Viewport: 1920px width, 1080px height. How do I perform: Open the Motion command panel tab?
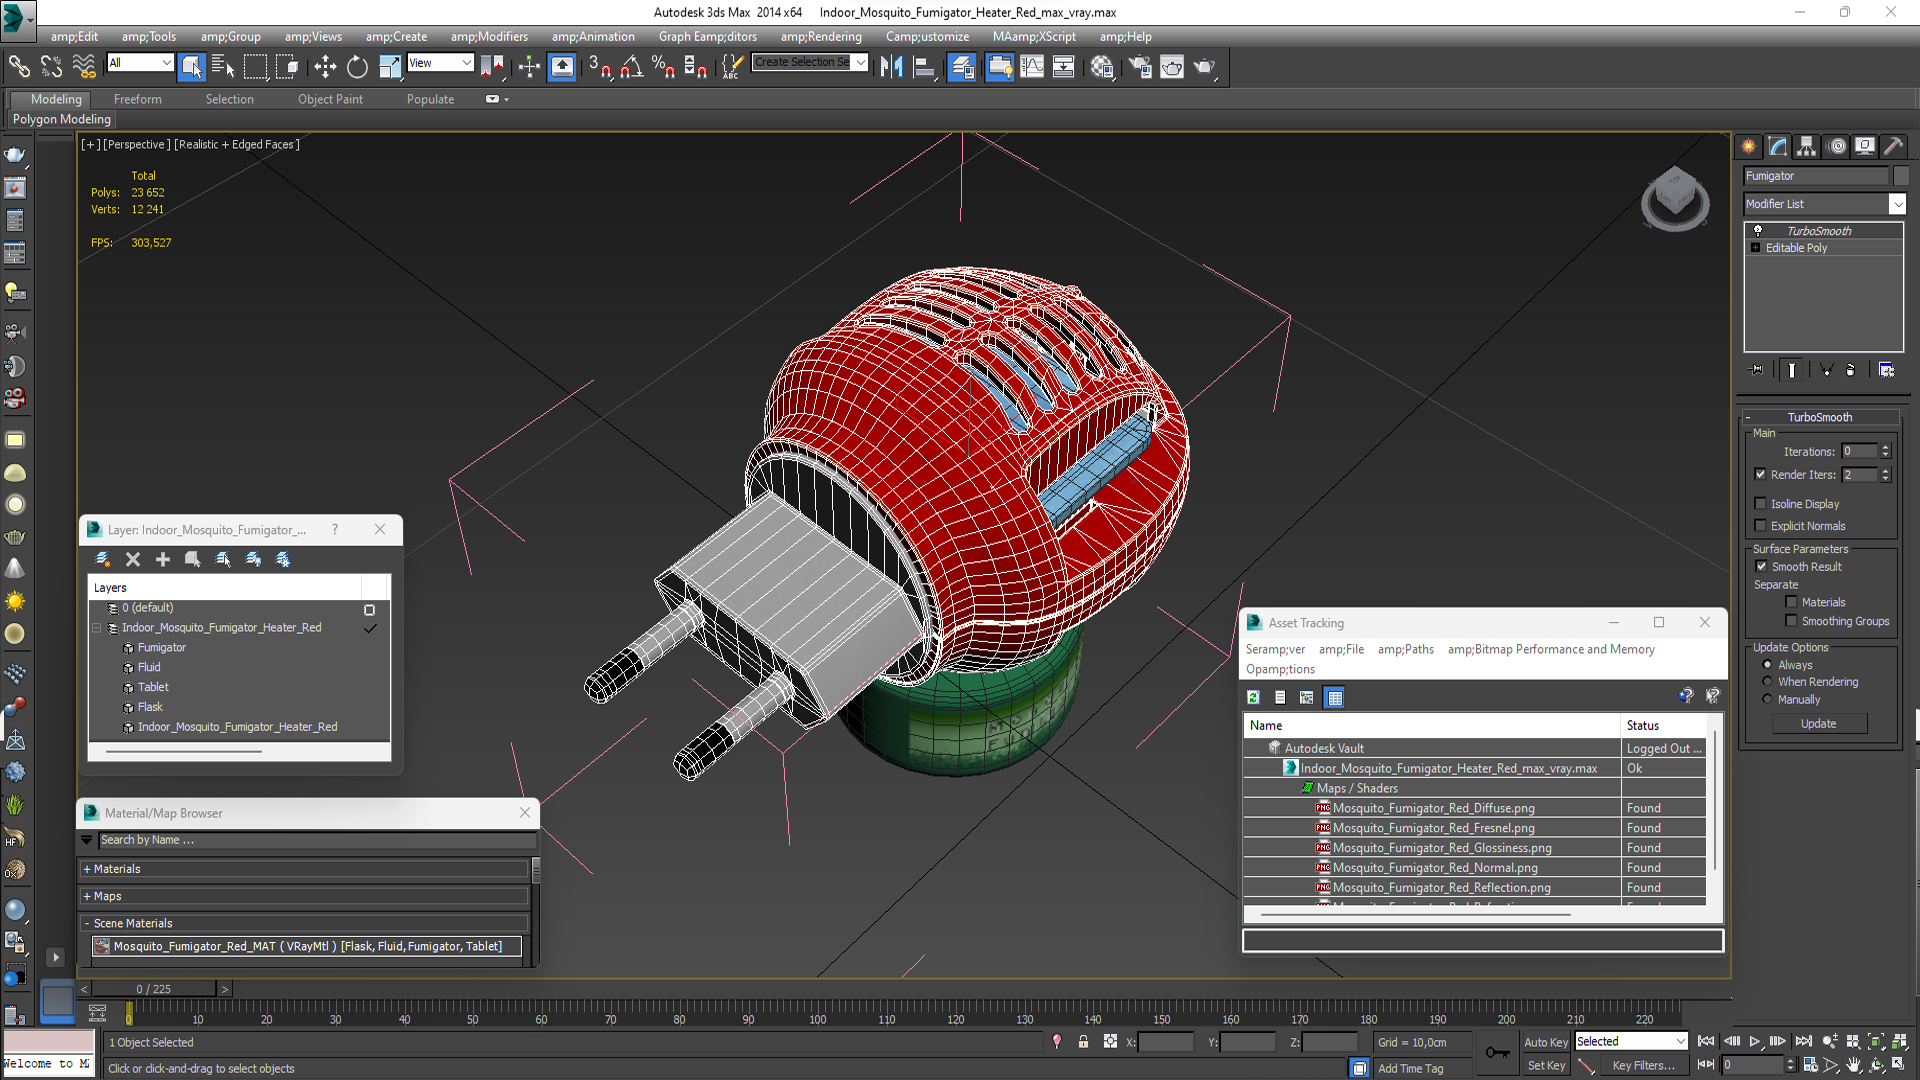point(1837,146)
